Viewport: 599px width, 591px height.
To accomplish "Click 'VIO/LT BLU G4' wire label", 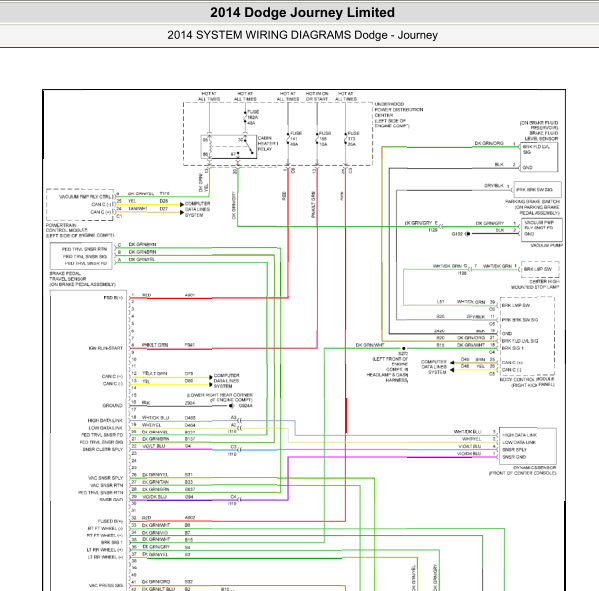I will [x=166, y=446].
